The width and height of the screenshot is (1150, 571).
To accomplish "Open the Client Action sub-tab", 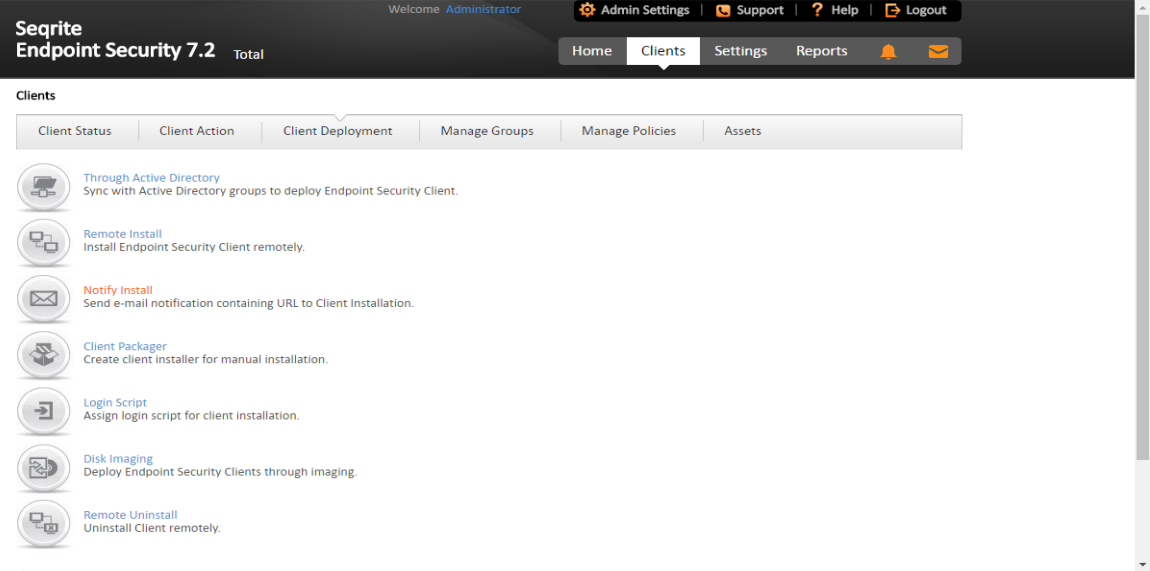I will point(197,131).
